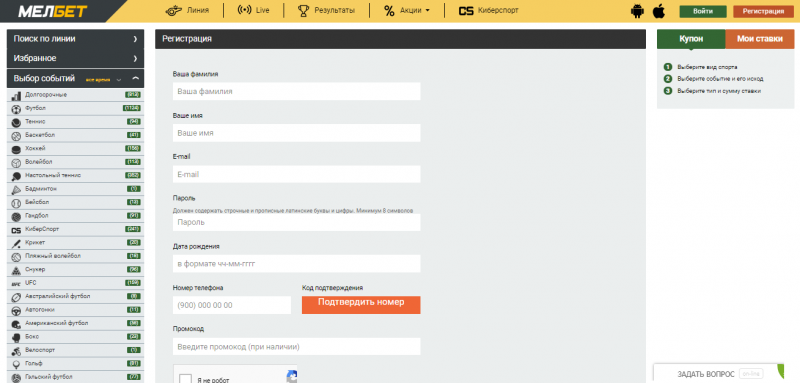800x383 pixels.
Task: Click the Регистрация button in header
Action: point(763,11)
